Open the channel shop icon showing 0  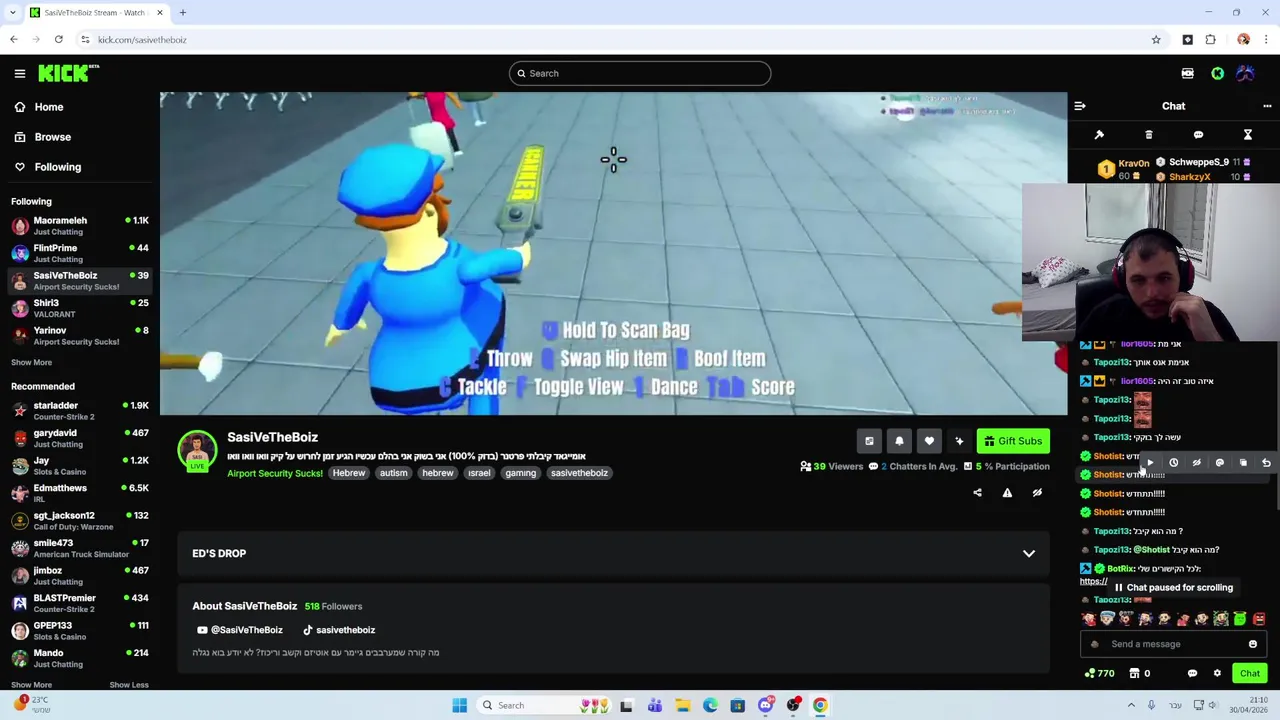(1140, 673)
